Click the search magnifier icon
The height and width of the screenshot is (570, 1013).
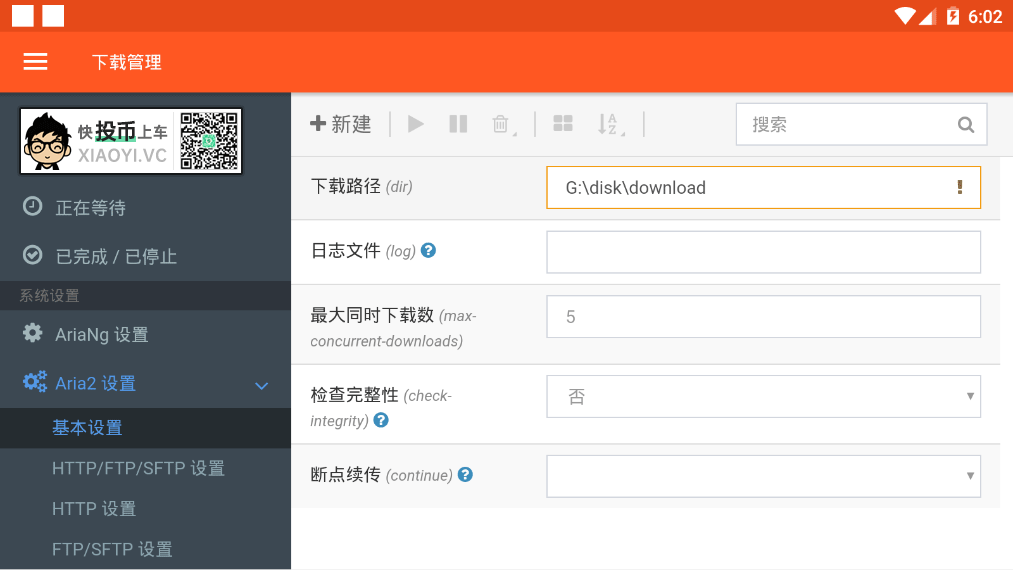[x=966, y=125]
